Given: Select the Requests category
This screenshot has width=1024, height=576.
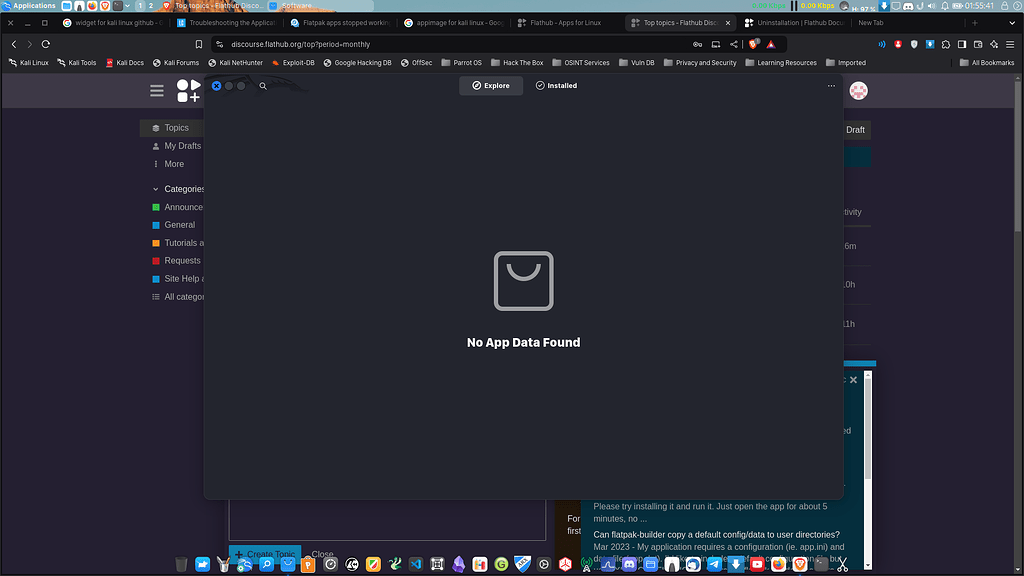Looking at the screenshot, I should pos(182,260).
